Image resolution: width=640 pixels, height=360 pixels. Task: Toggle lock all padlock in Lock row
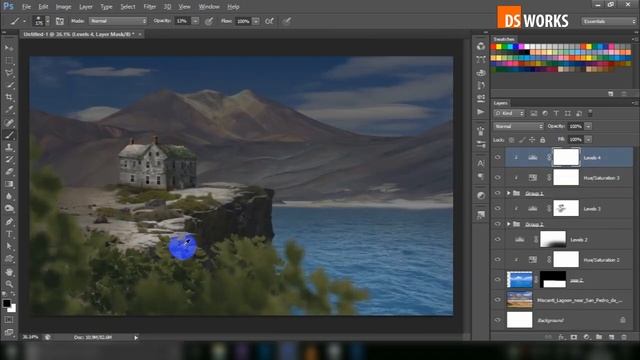[542, 140]
